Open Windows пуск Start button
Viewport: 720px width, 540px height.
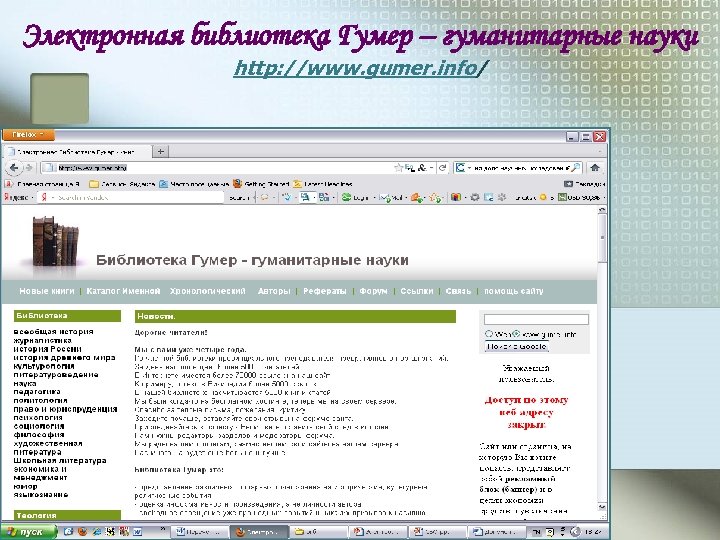(28, 532)
